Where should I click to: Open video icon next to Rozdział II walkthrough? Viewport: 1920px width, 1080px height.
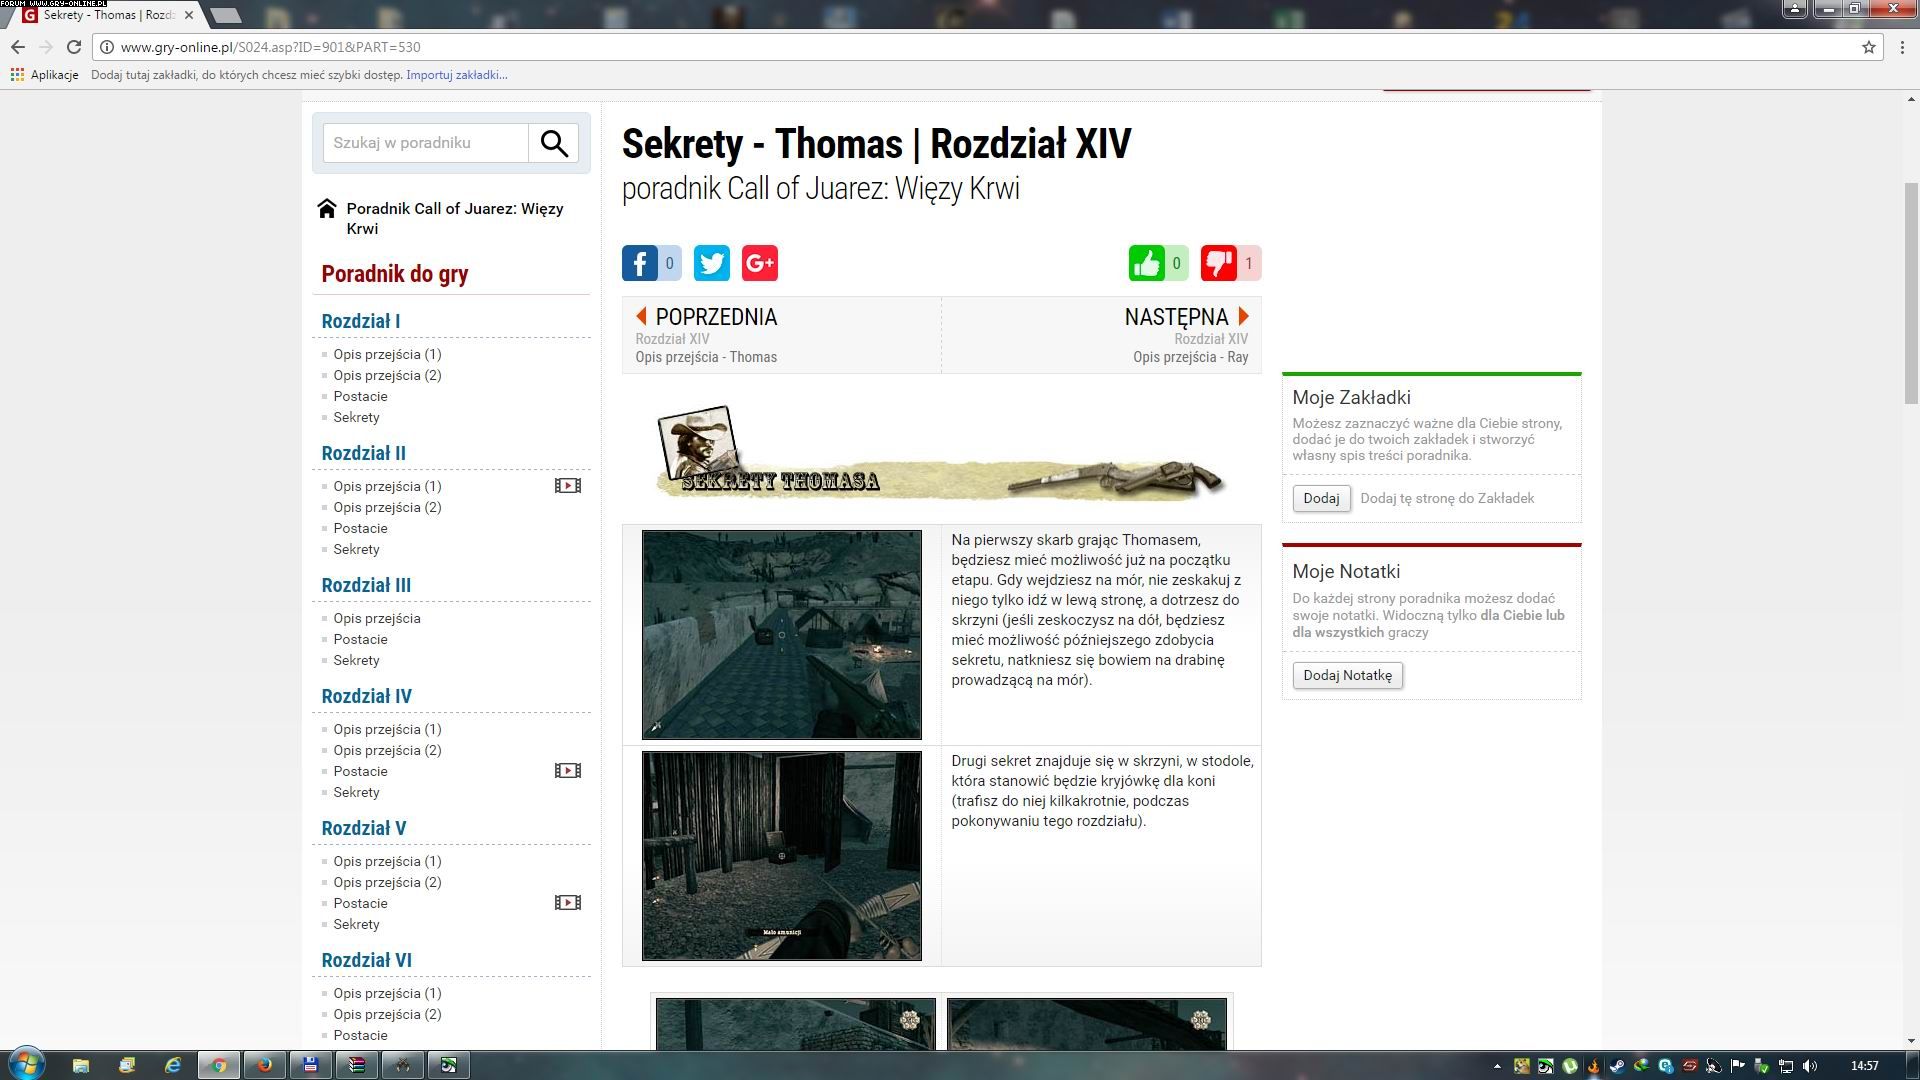click(567, 486)
